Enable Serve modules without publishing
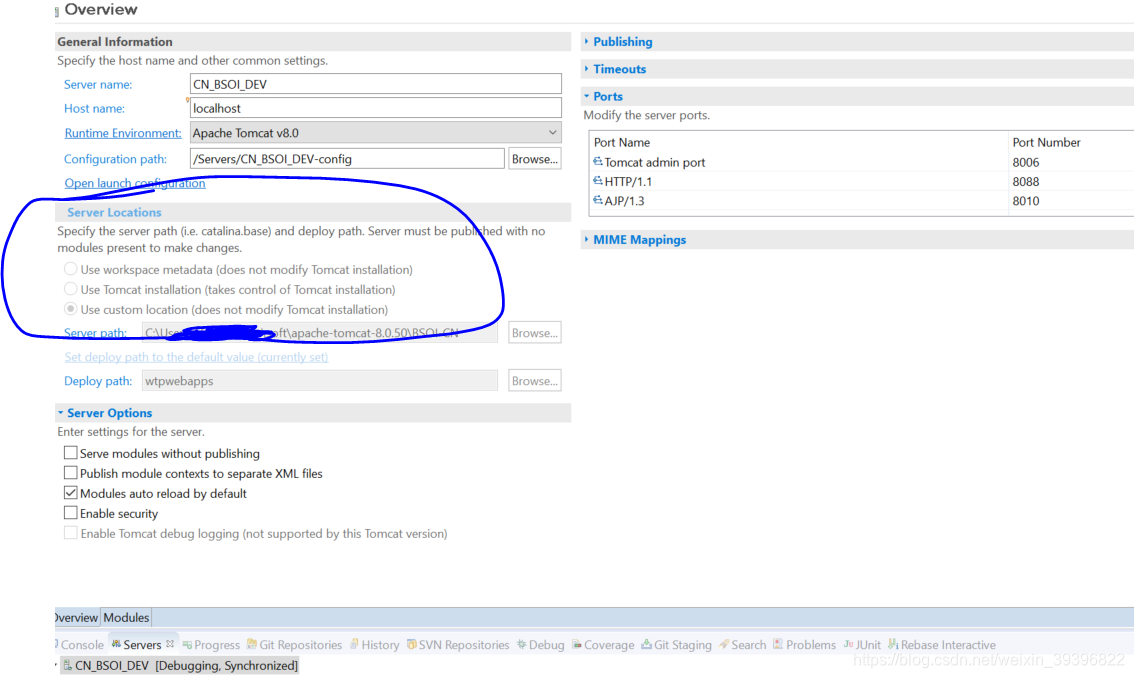The height and width of the screenshot is (678, 1134). (x=70, y=453)
